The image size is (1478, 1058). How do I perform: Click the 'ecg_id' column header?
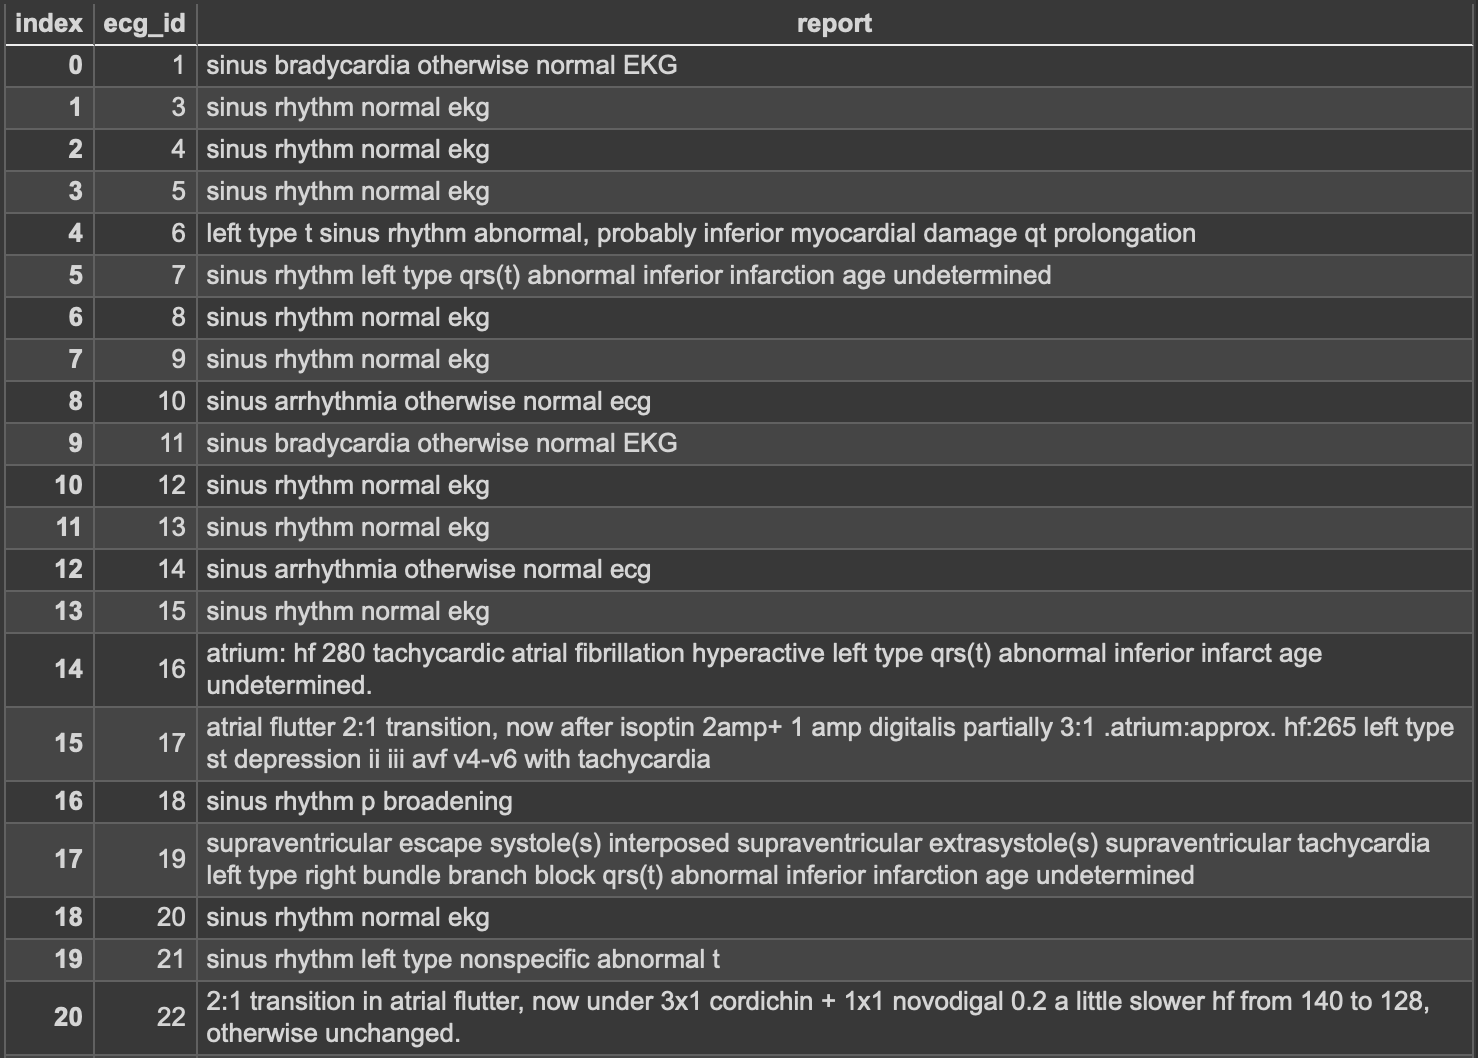coord(145,23)
